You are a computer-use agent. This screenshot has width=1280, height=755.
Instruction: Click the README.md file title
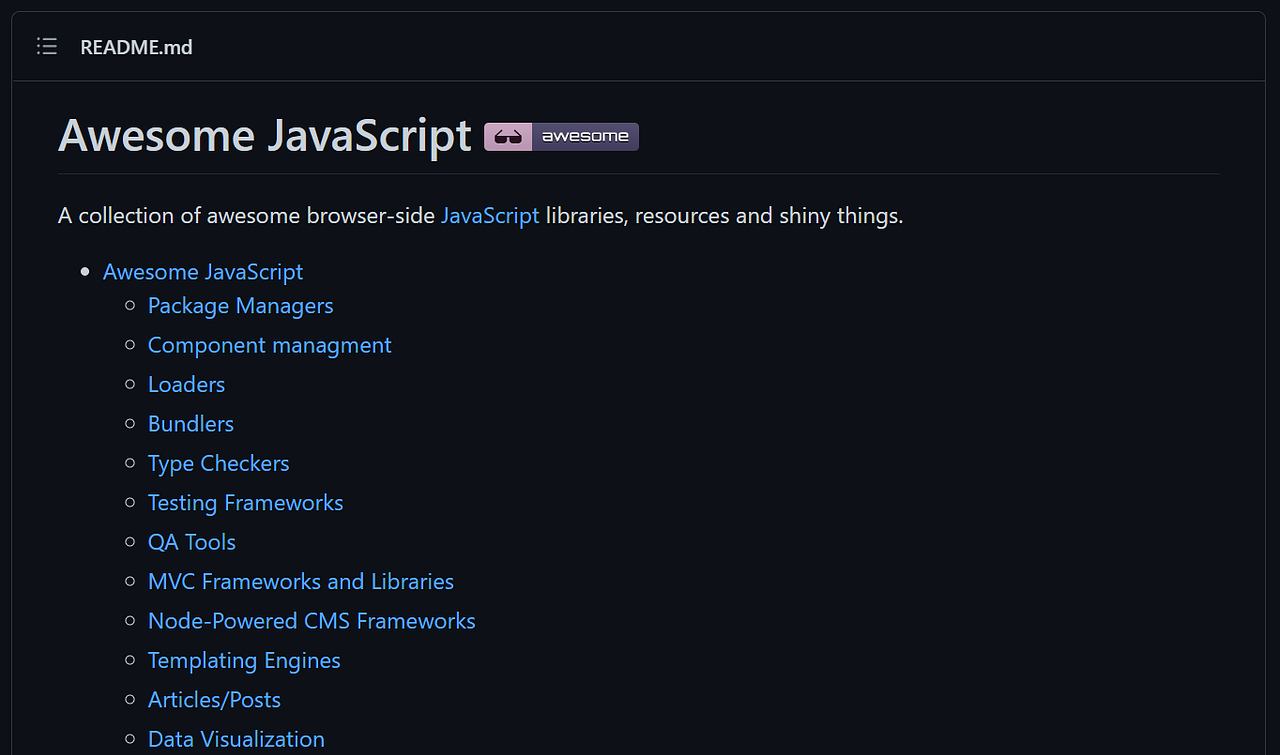pos(136,47)
